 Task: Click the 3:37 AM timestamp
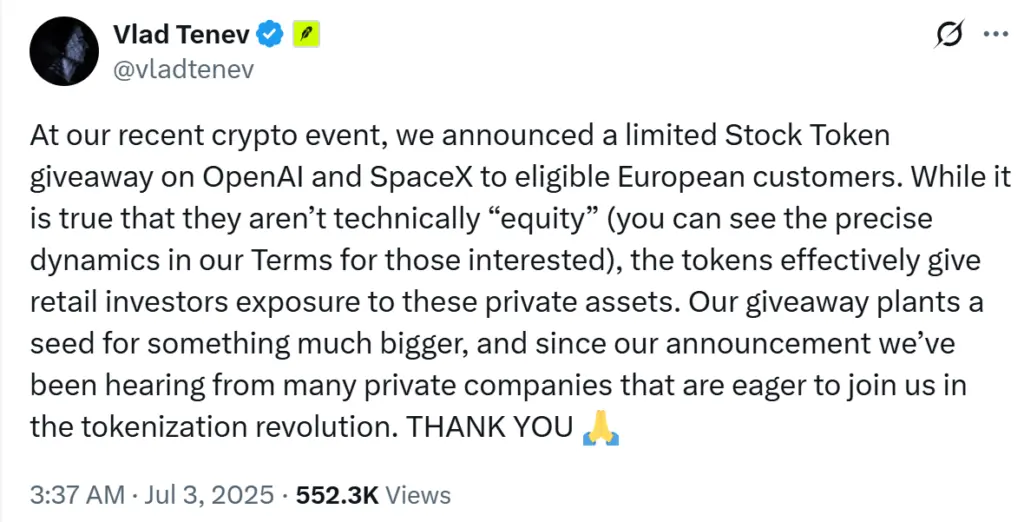pyautogui.click(x=78, y=494)
